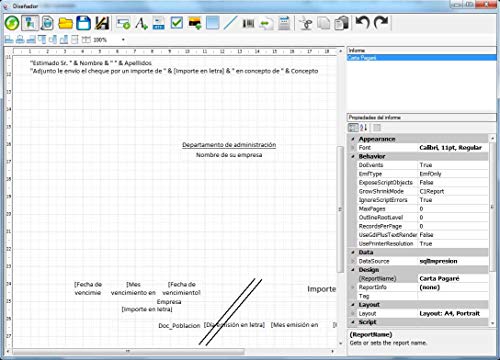This screenshot has width=500, height=360.
Task: Open the zoom level dropdown arrow
Action: (x=123, y=40)
